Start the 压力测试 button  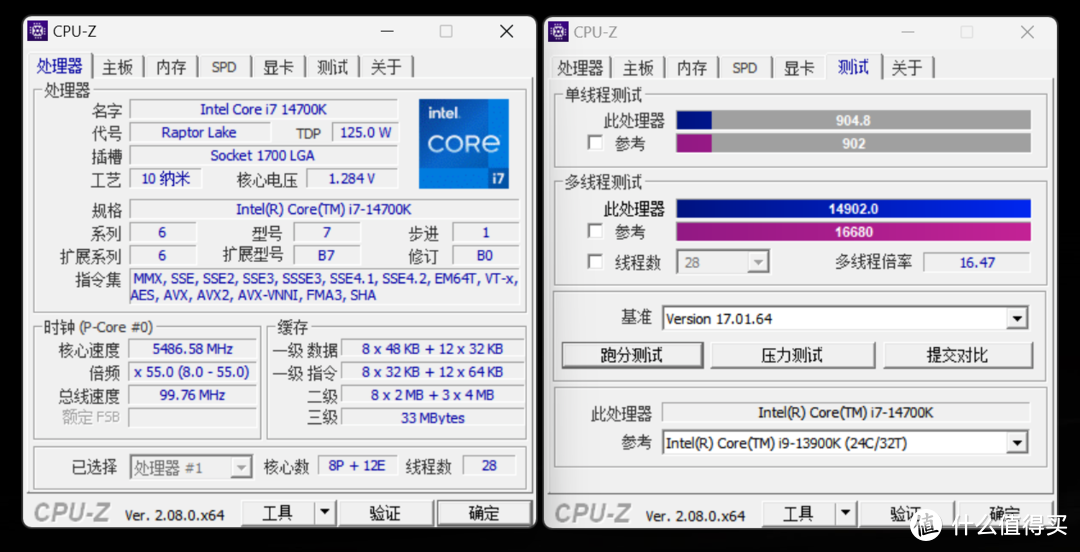(792, 356)
